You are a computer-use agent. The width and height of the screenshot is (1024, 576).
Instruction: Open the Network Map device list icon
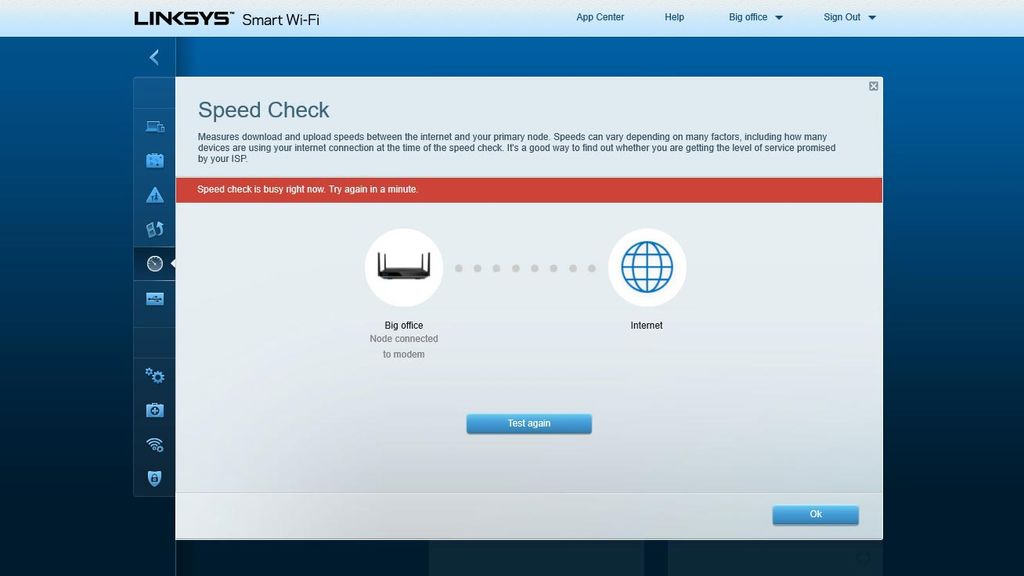point(154,126)
